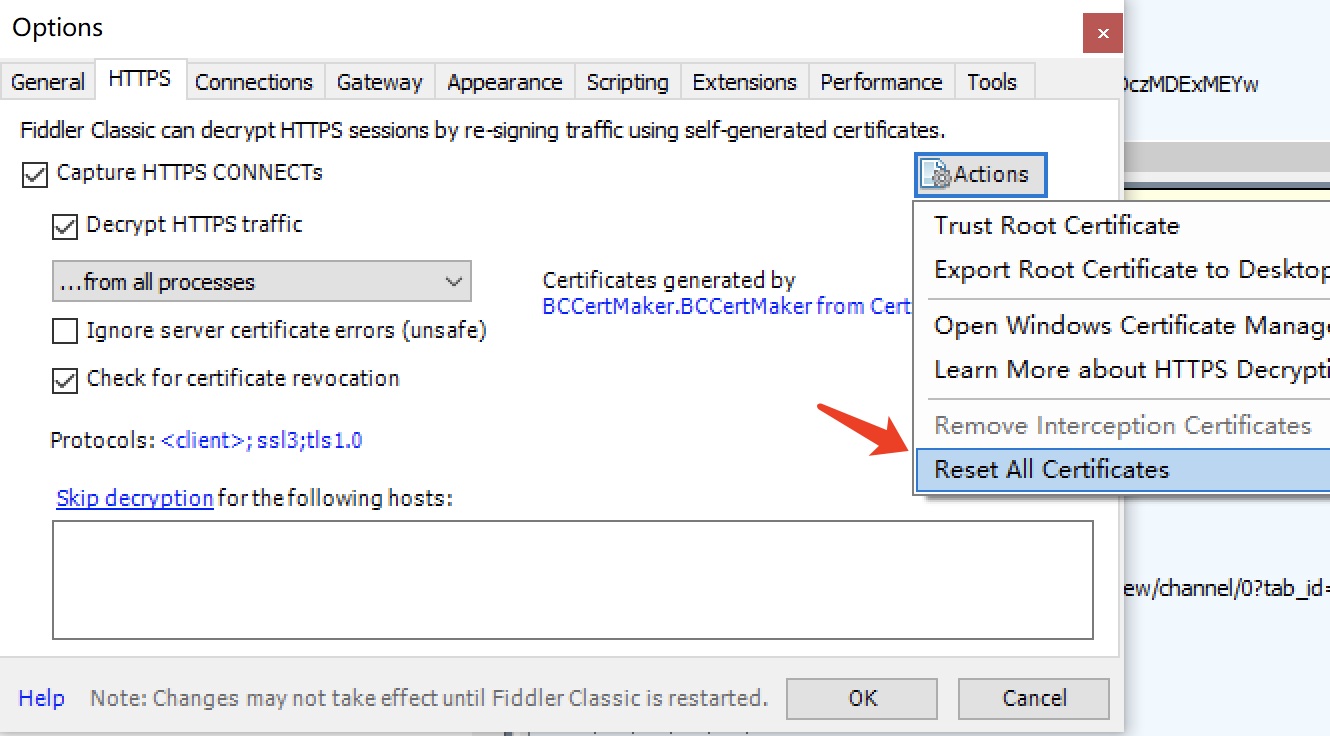Image resolution: width=1330 pixels, height=736 pixels.
Task: Switch to the General tab
Action: pos(48,82)
